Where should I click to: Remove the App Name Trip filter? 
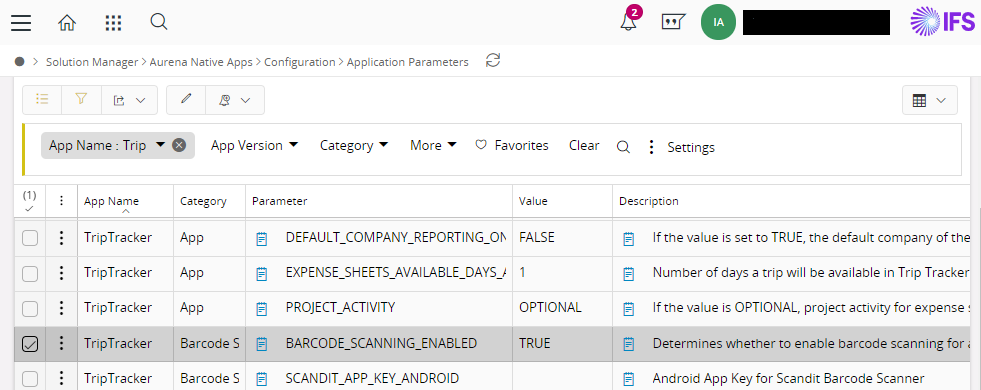point(179,145)
